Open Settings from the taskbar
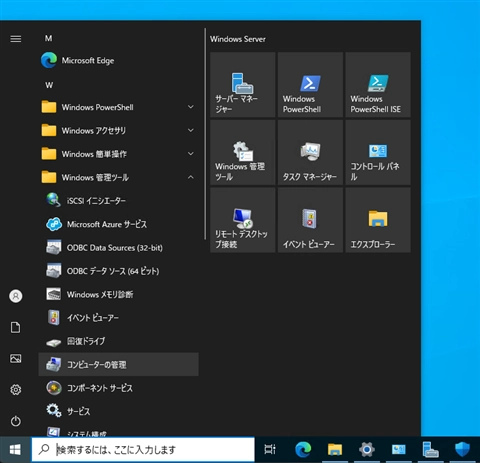 (x=367, y=450)
